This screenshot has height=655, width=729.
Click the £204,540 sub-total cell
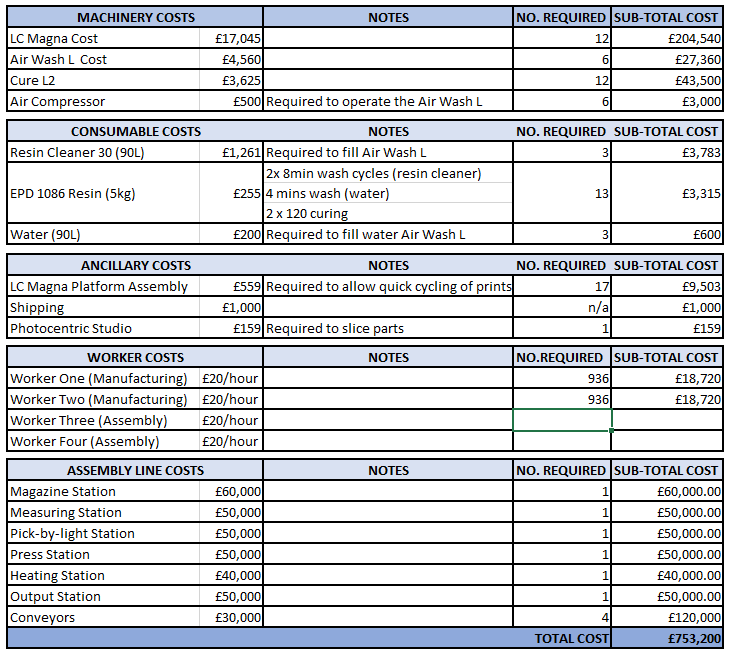tap(667, 38)
